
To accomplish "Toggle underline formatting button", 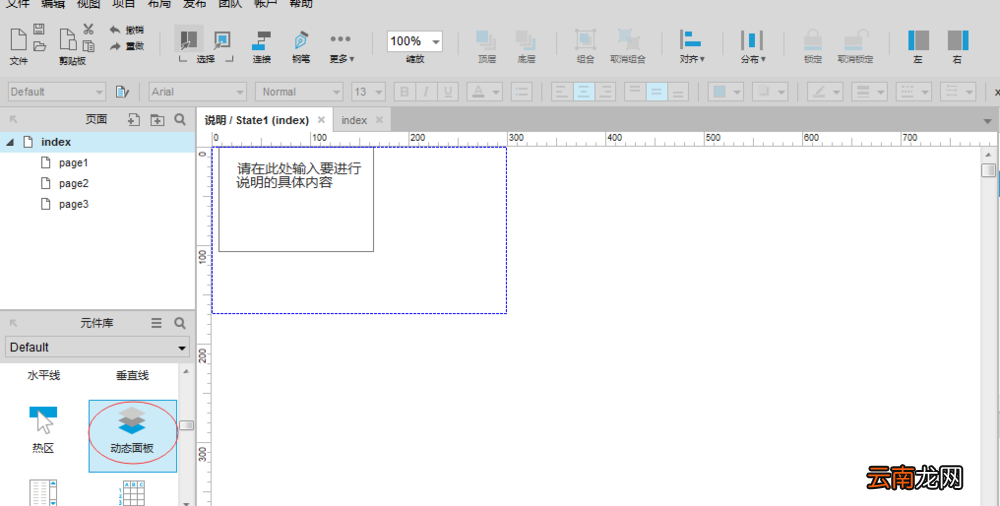I will click(448, 92).
